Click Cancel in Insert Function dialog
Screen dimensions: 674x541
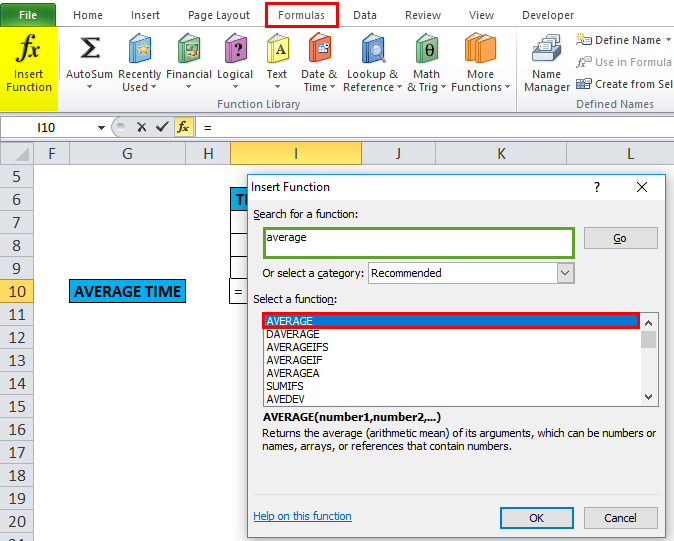click(620, 518)
